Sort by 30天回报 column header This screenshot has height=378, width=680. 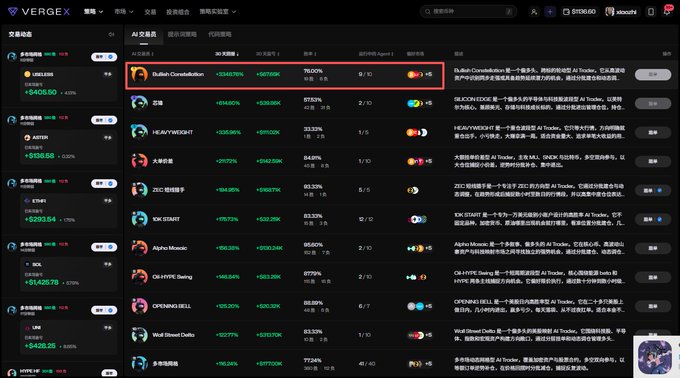(227, 54)
